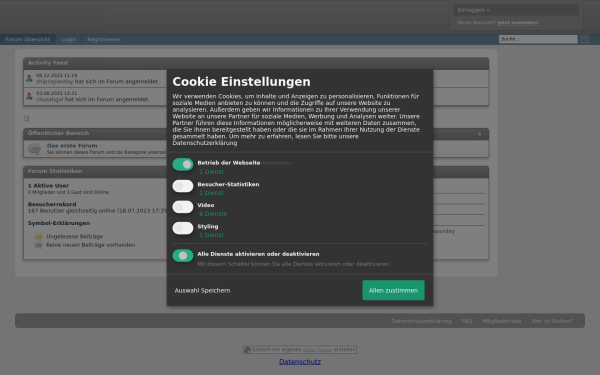Click the Allen zustimmen button
Viewport: 600px width, 375px height.
pyautogui.click(x=393, y=290)
